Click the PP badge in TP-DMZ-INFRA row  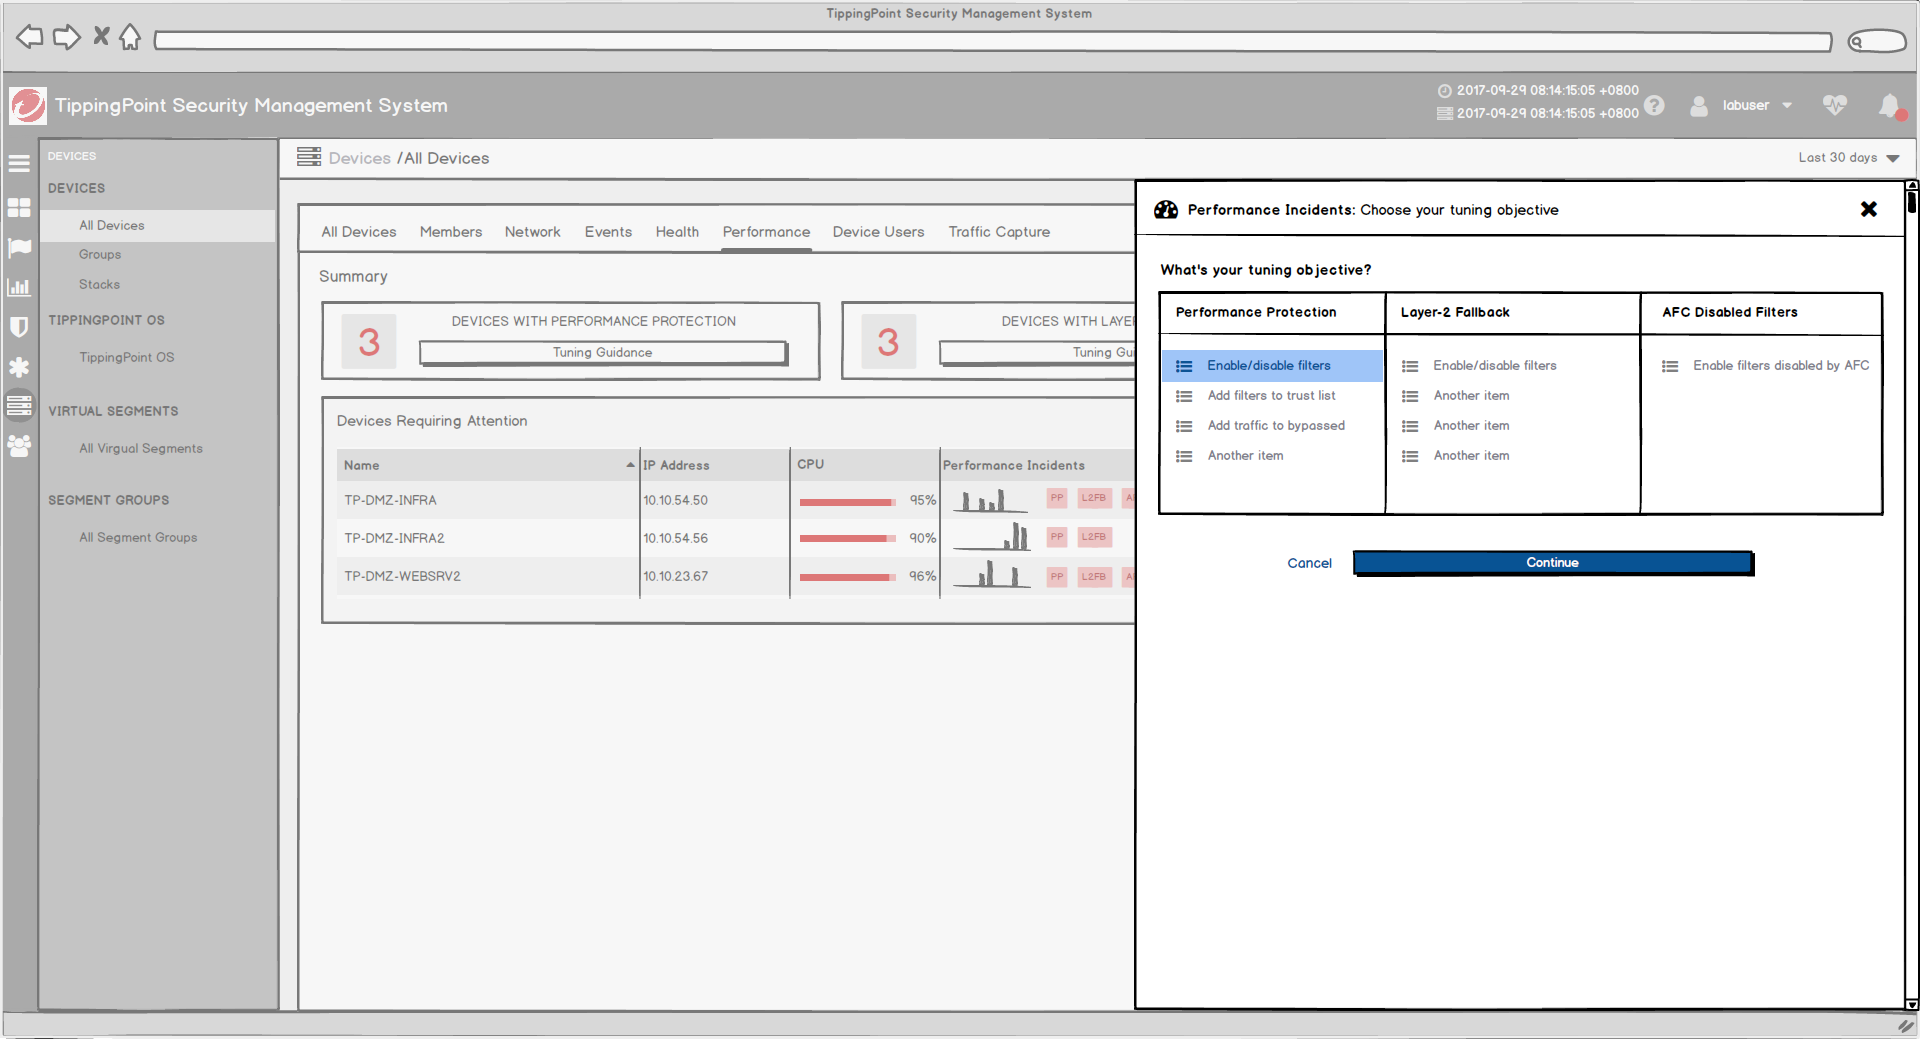1057,498
